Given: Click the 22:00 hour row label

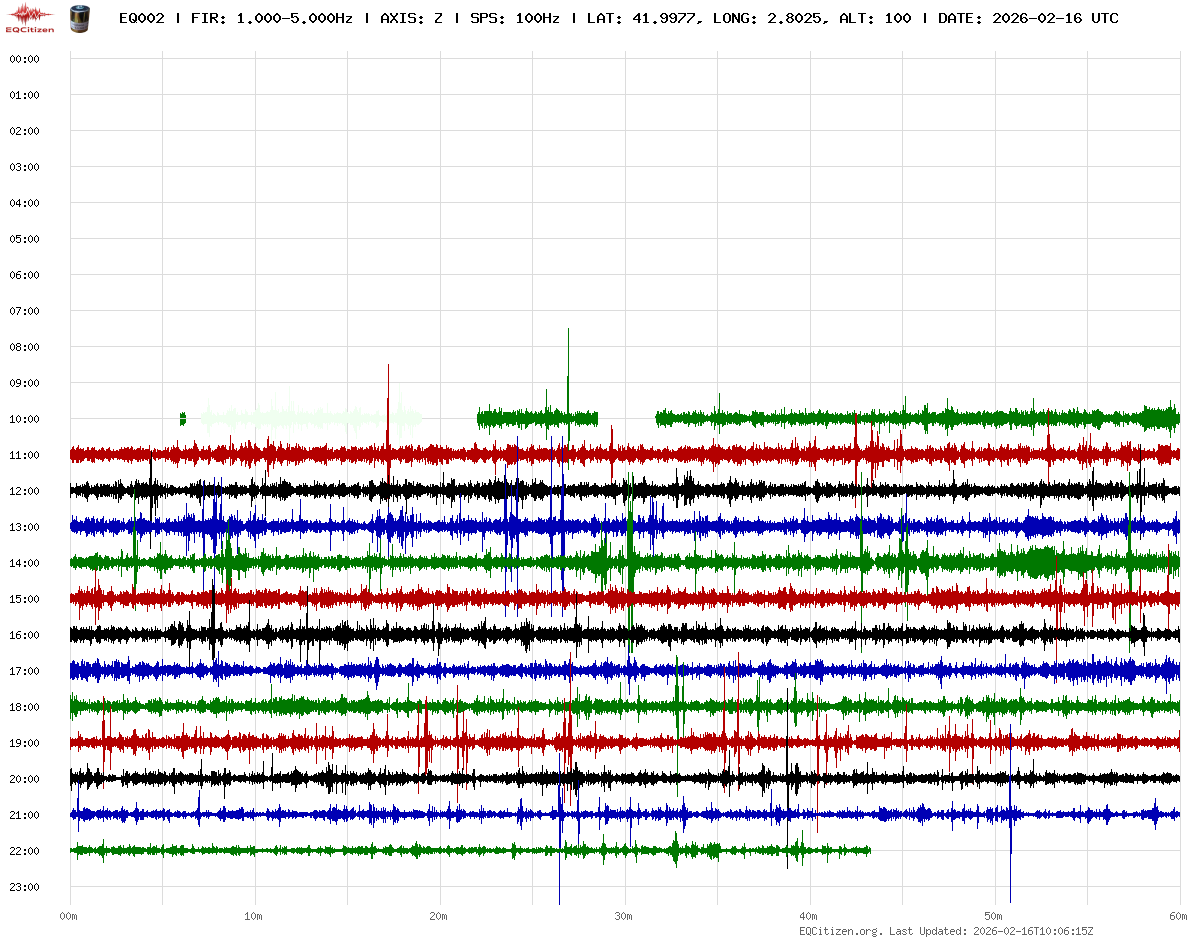Looking at the screenshot, I should pyautogui.click(x=24, y=851).
